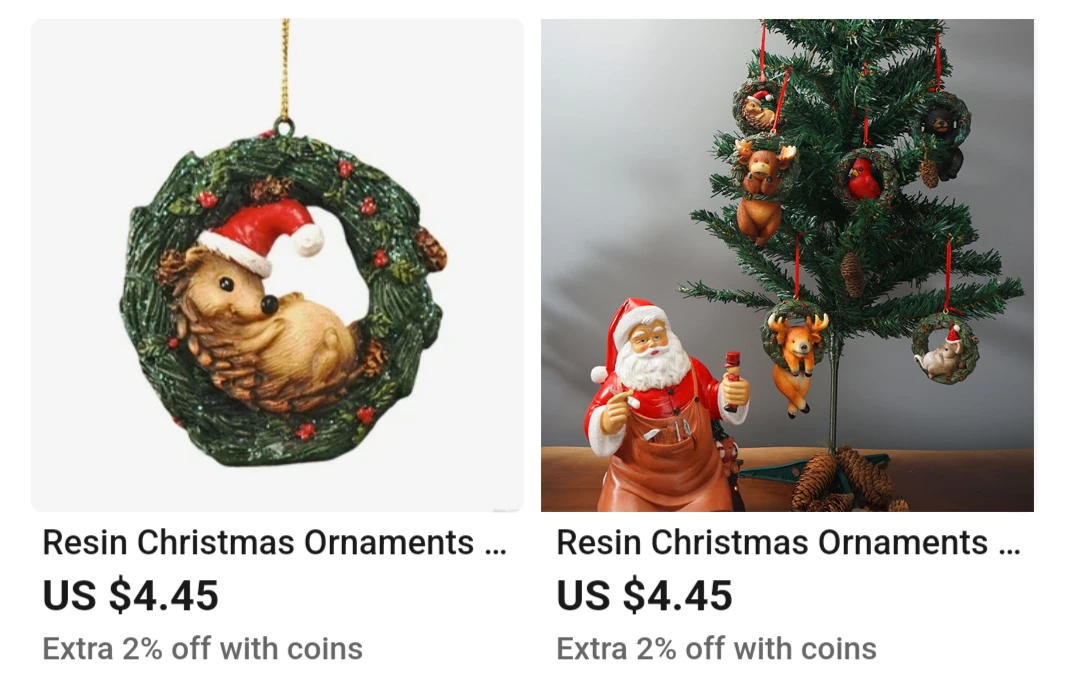Click the moose ornament hanging on tree

coord(762,188)
